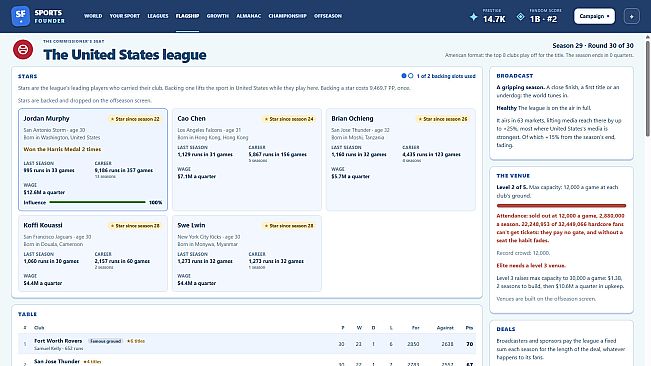651x366 pixels.
Task: Open the Championship menu
Action: pos(287,16)
